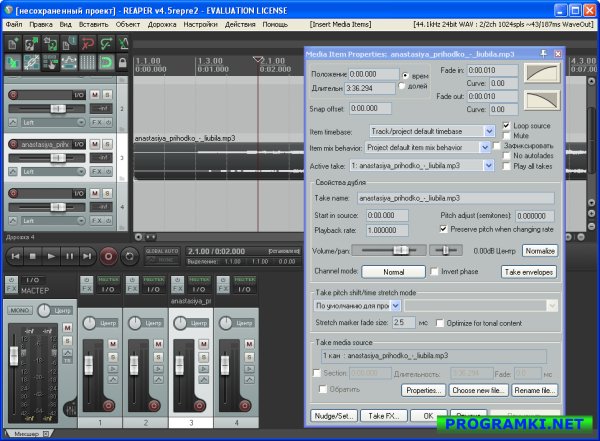This screenshot has width=600, height=441.
Task: Check the Mute item checkbox
Action: [506, 136]
